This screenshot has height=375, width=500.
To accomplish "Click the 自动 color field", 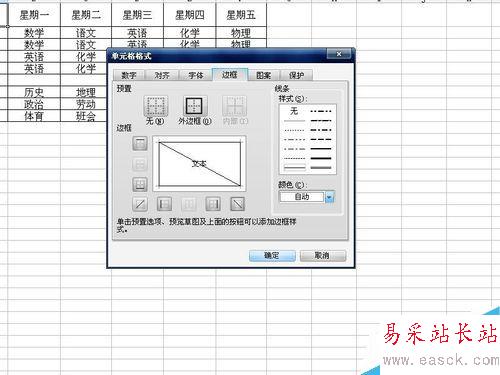I will point(302,197).
